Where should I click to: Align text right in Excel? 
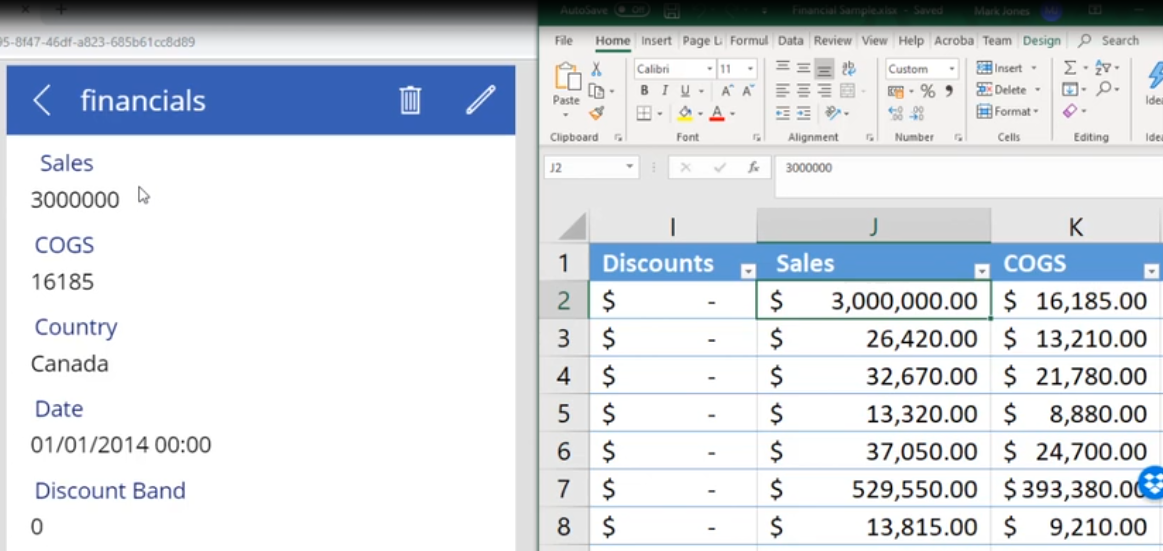pos(824,90)
